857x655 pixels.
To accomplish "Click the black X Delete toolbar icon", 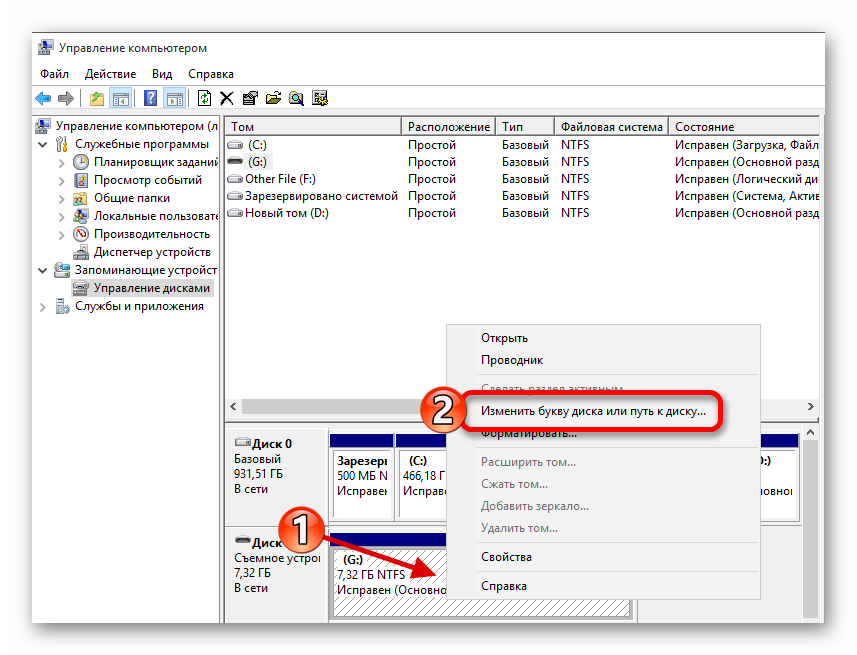I will [227, 98].
